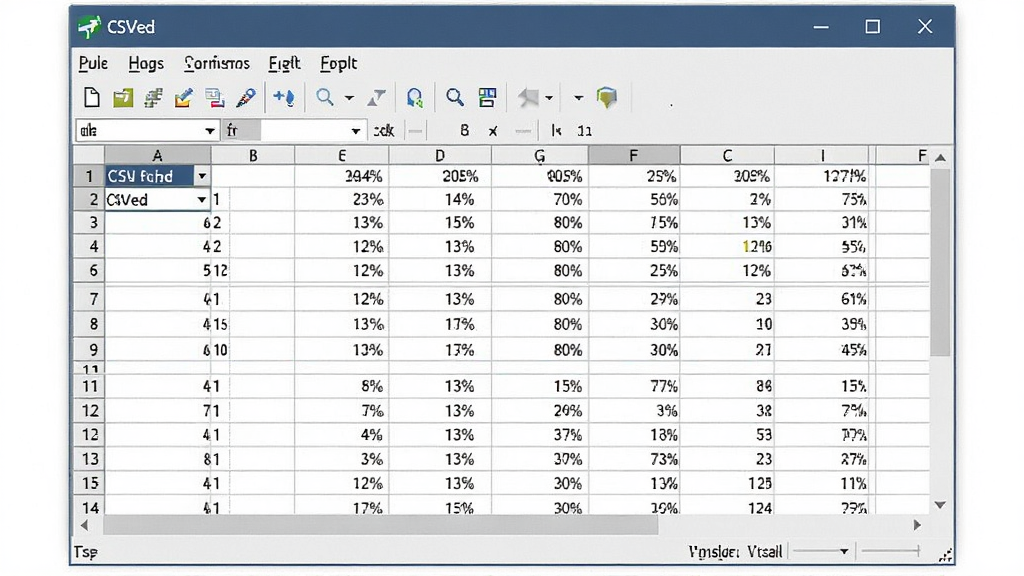Click the gray flag arrow icon

point(528,98)
